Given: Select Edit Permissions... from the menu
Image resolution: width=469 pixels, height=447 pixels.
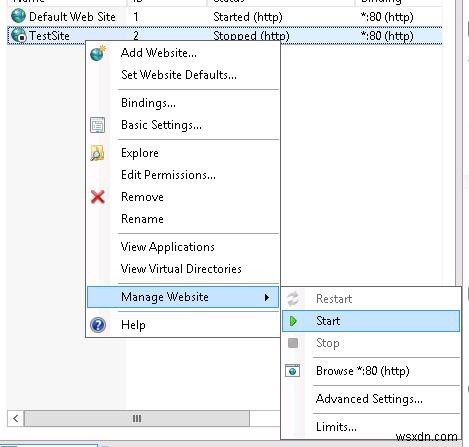Looking at the screenshot, I should tap(168, 175).
